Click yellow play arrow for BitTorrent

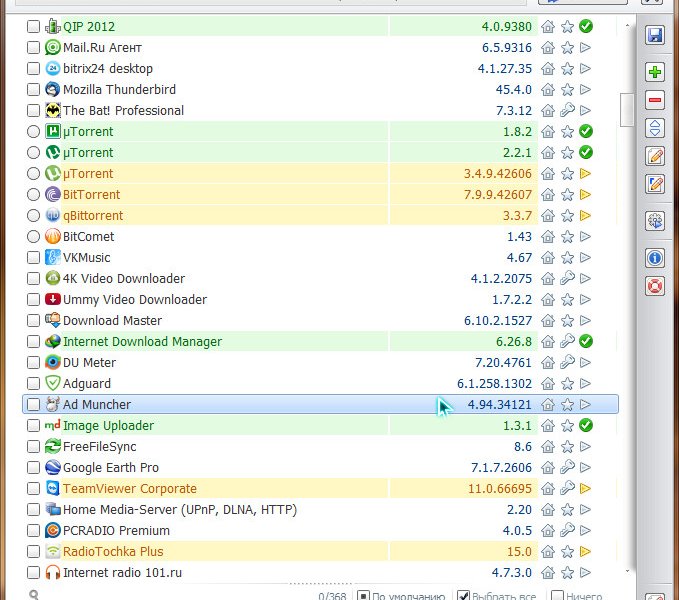click(585, 194)
